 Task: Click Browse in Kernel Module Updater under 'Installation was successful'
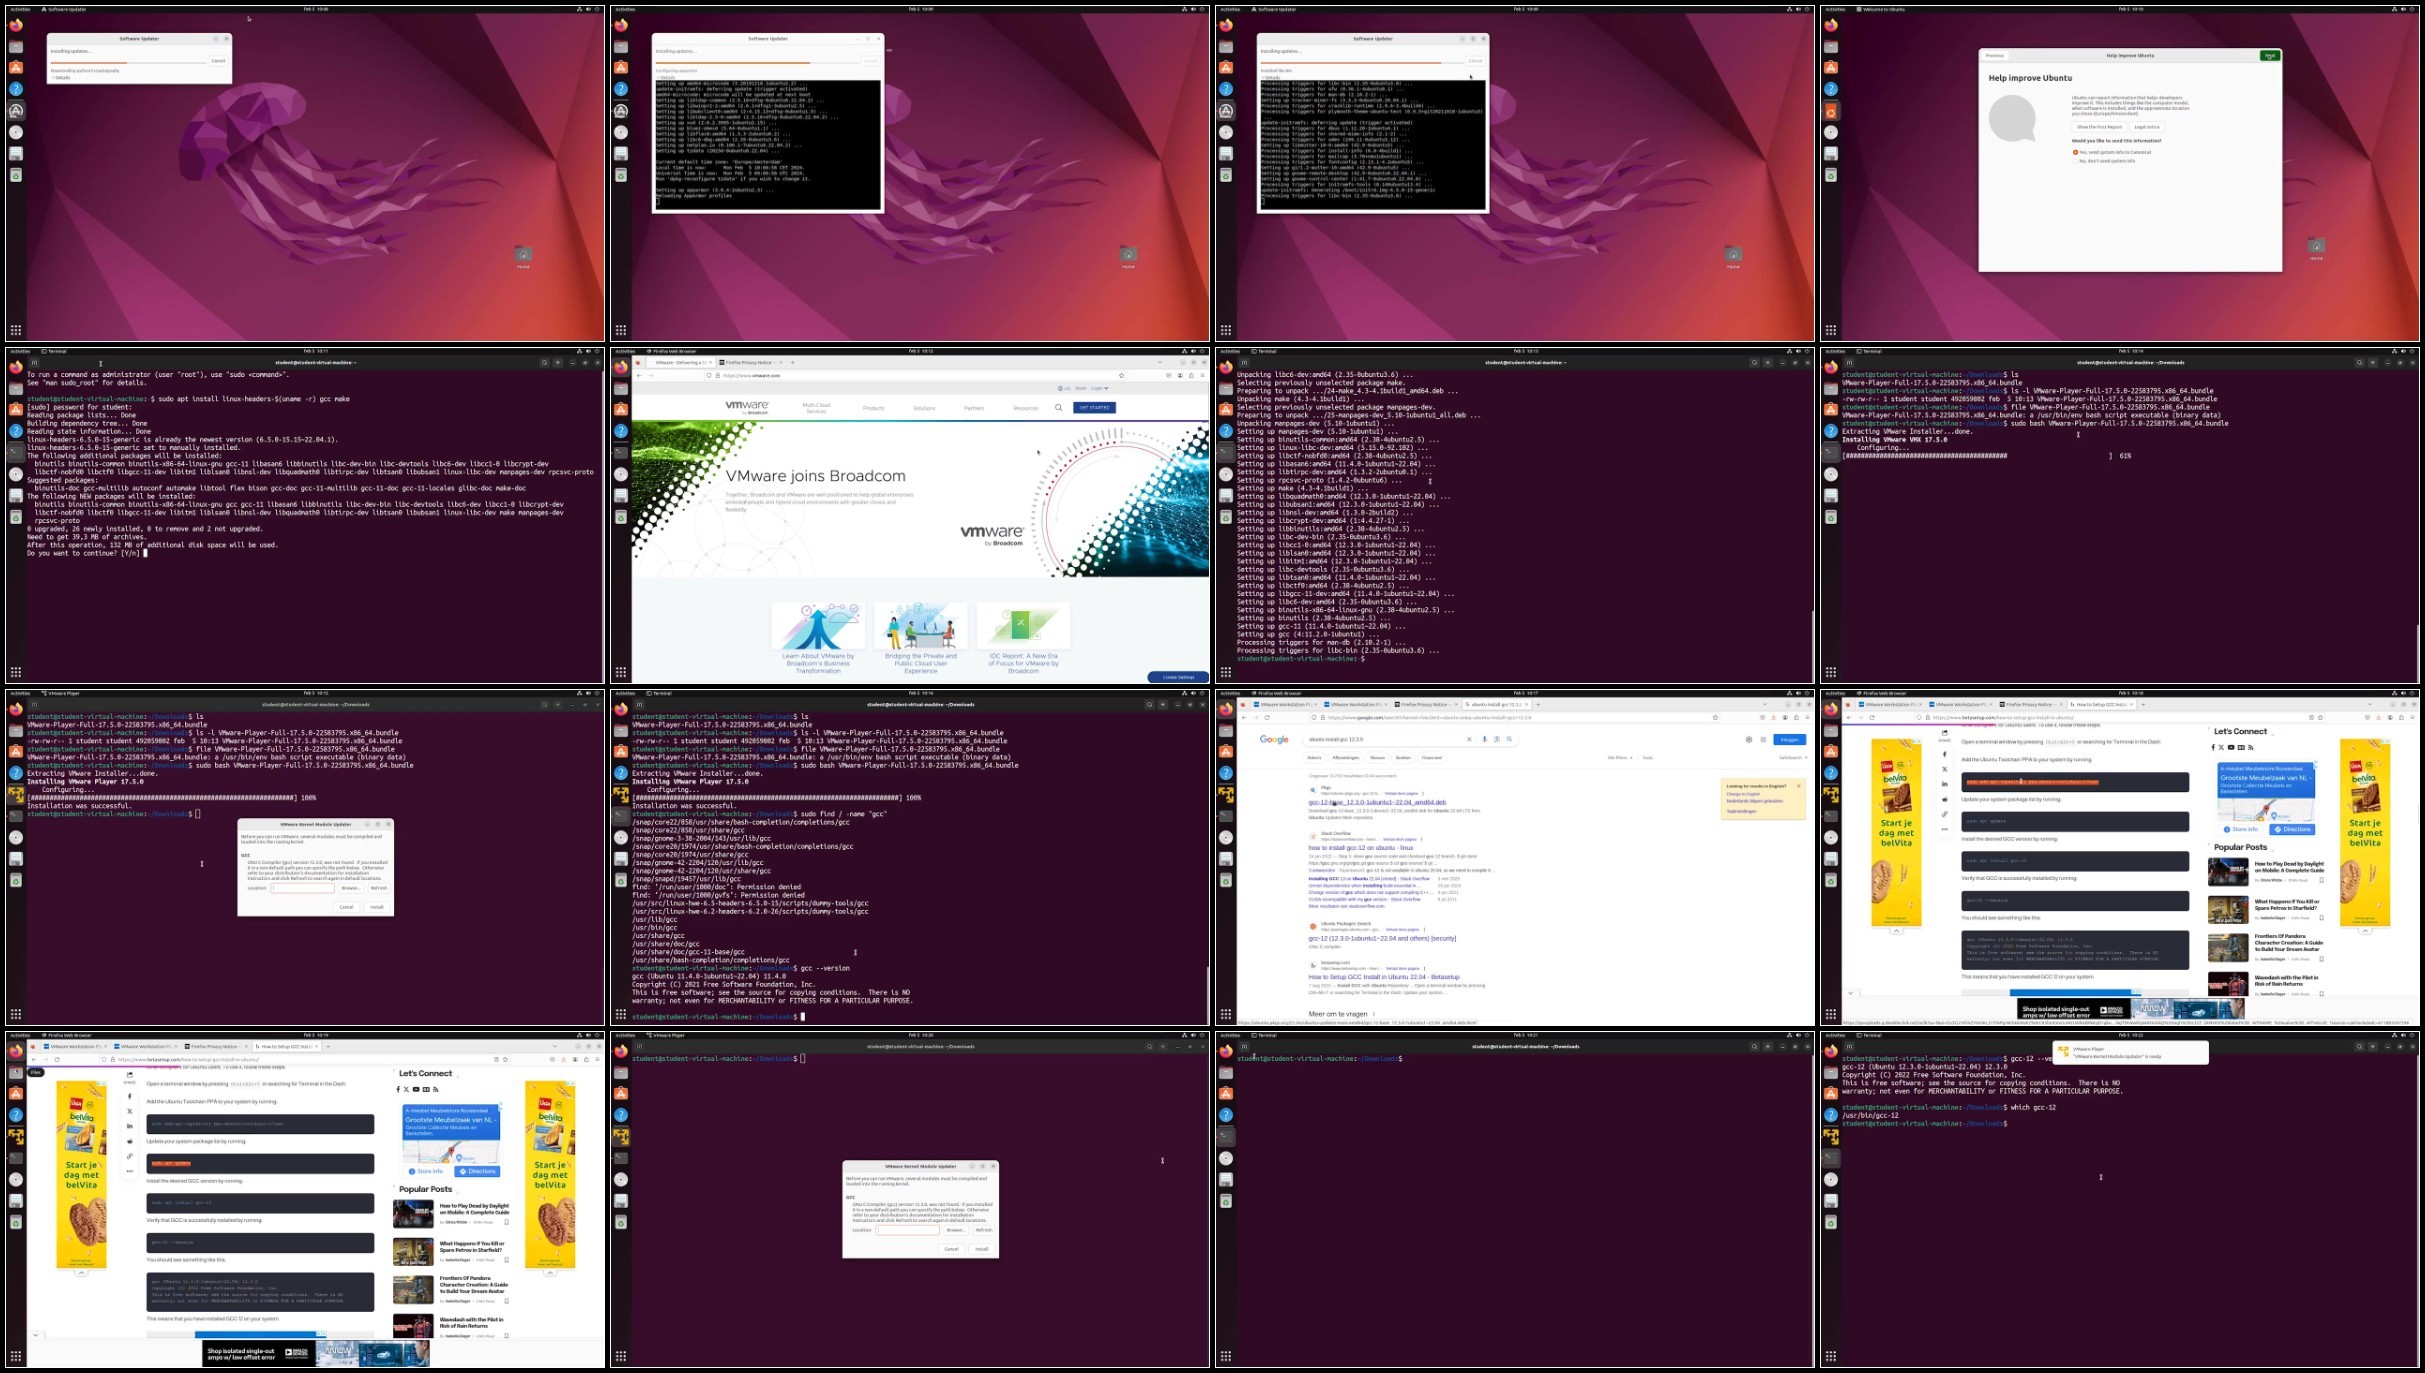pos(350,888)
